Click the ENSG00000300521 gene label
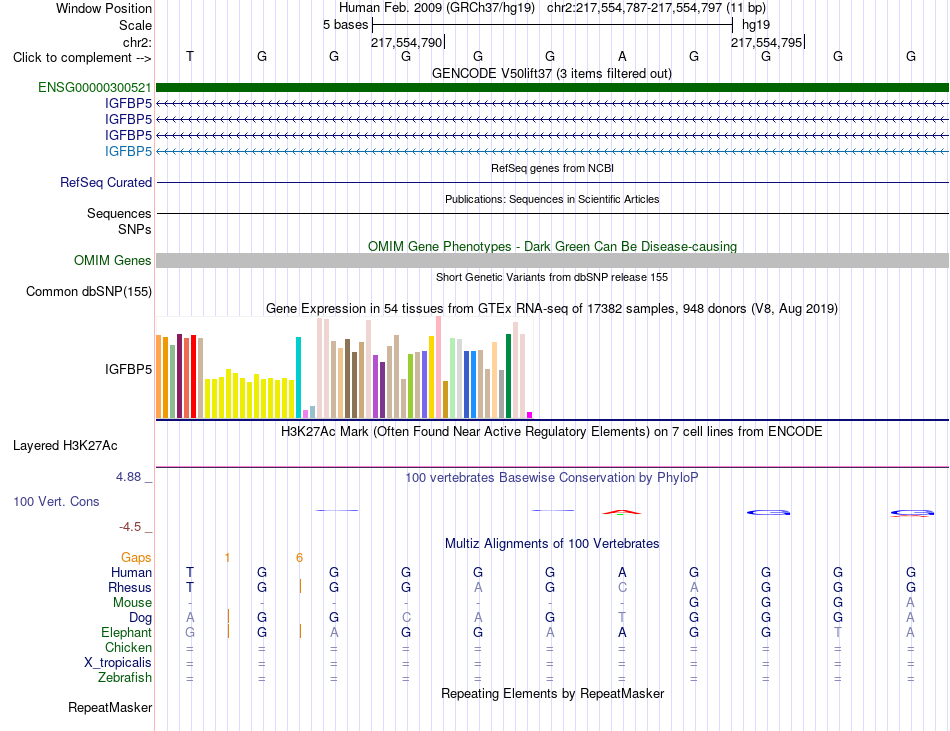The height and width of the screenshot is (731, 950). 95,88
